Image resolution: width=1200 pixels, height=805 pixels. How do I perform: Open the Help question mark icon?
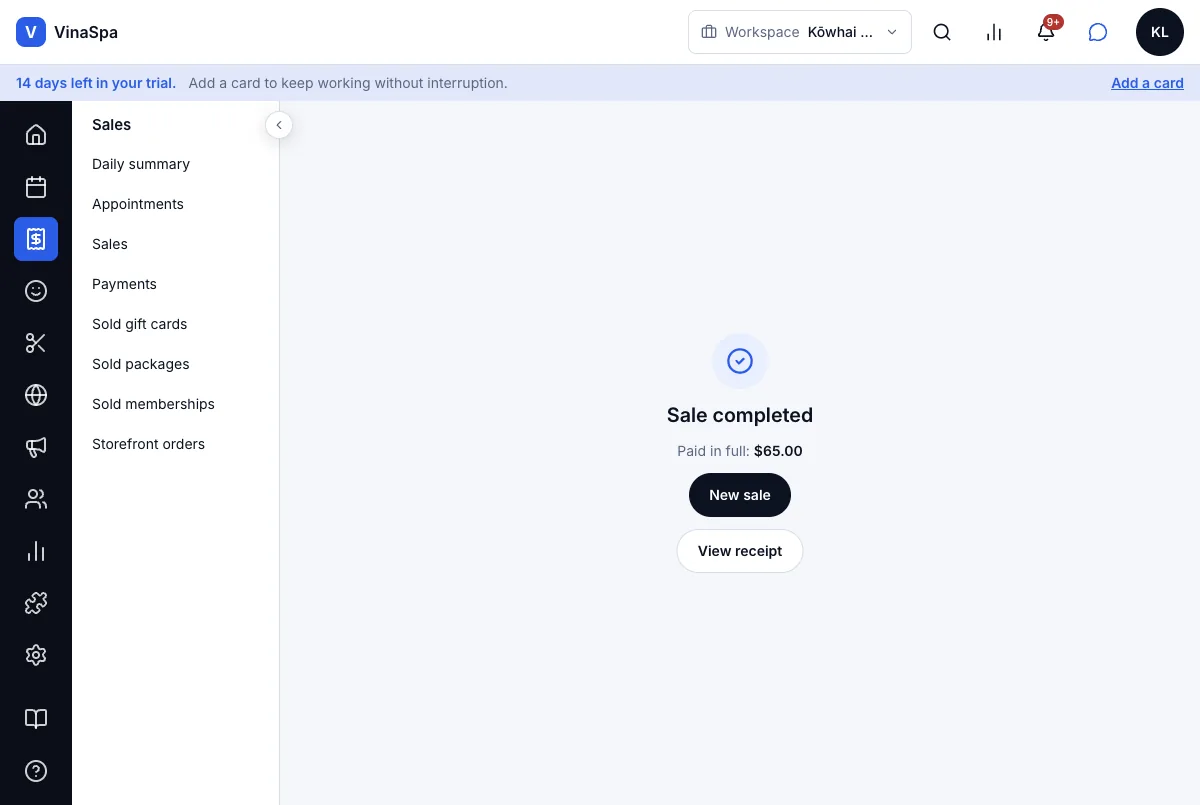click(x=36, y=771)
